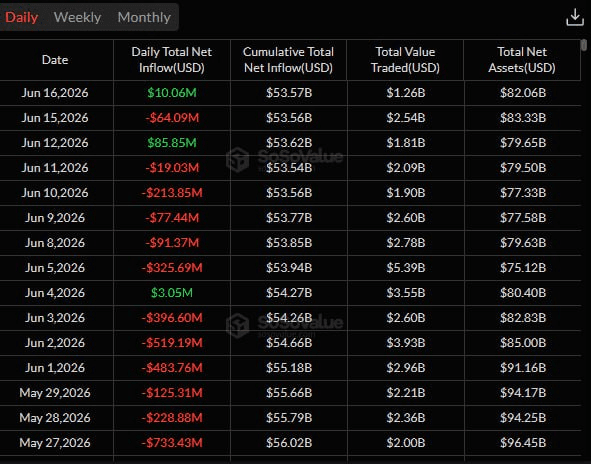This screenshot has width=591, height=464.
Task: Click the Cumulative Total Net Inflow(USD) header
Action: pyautogui.click(x=288, y=60)
